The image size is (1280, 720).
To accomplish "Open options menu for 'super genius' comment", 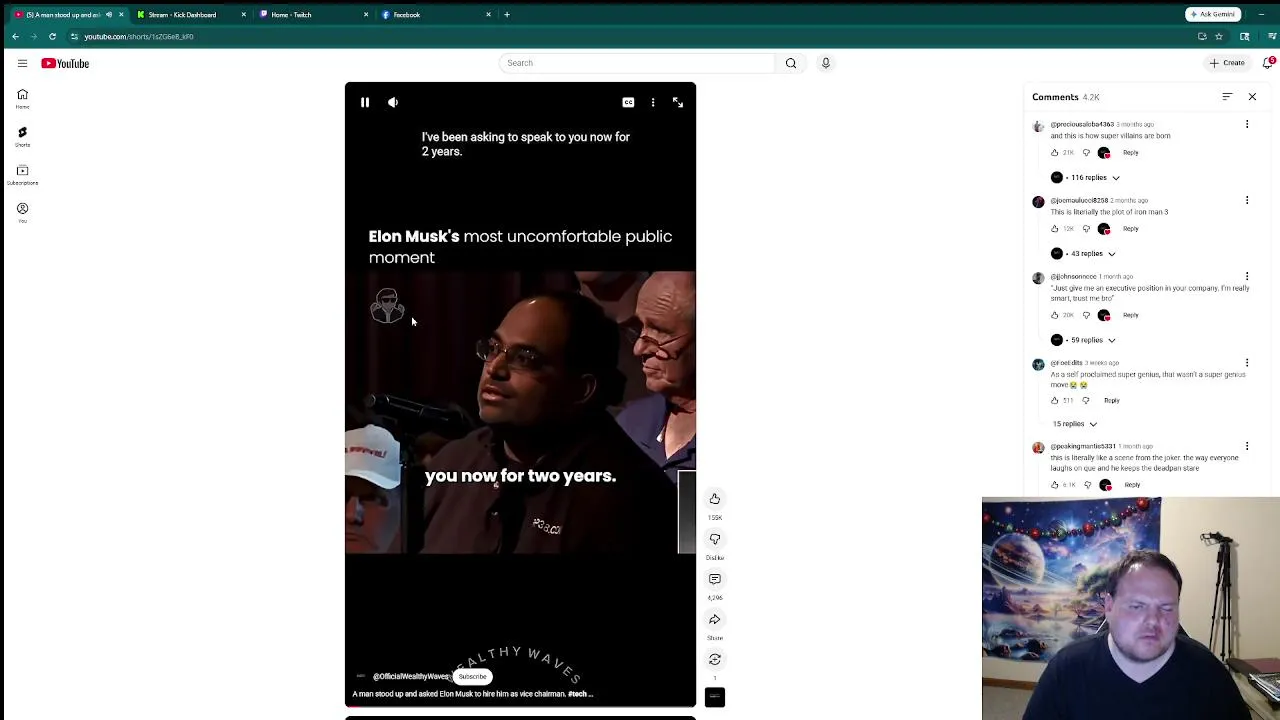I will (x=1247, y=363).
